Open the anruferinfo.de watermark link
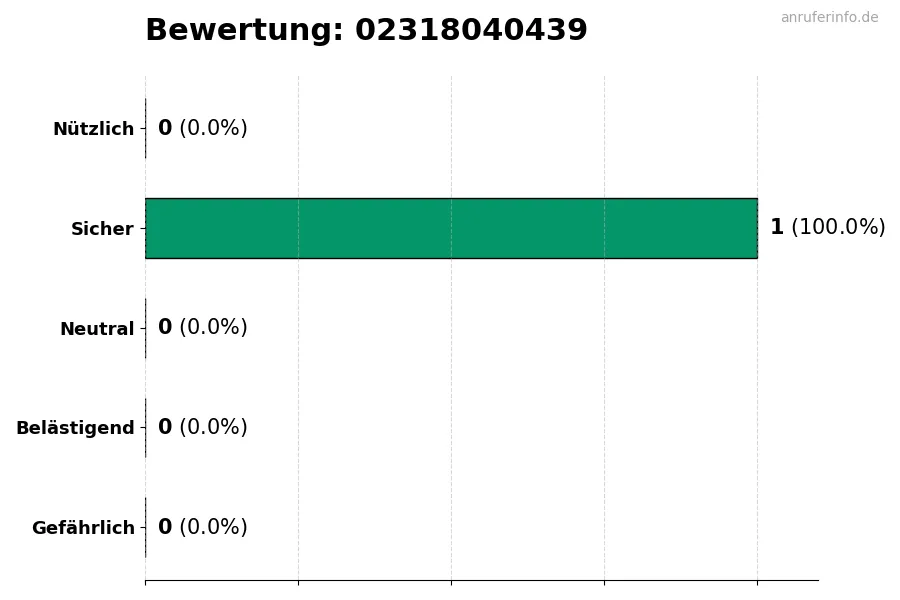 coord(829,18)
